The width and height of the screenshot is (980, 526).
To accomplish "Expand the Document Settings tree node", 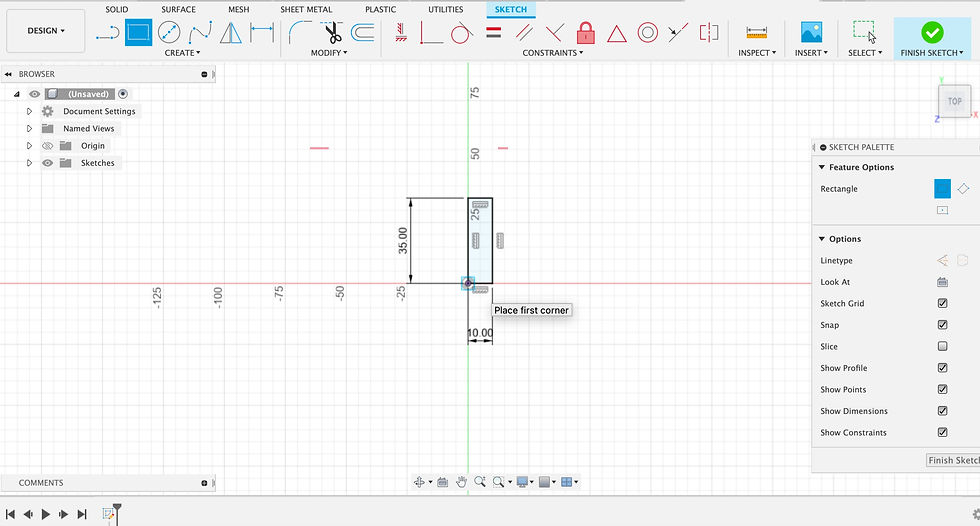I will 29,111.
